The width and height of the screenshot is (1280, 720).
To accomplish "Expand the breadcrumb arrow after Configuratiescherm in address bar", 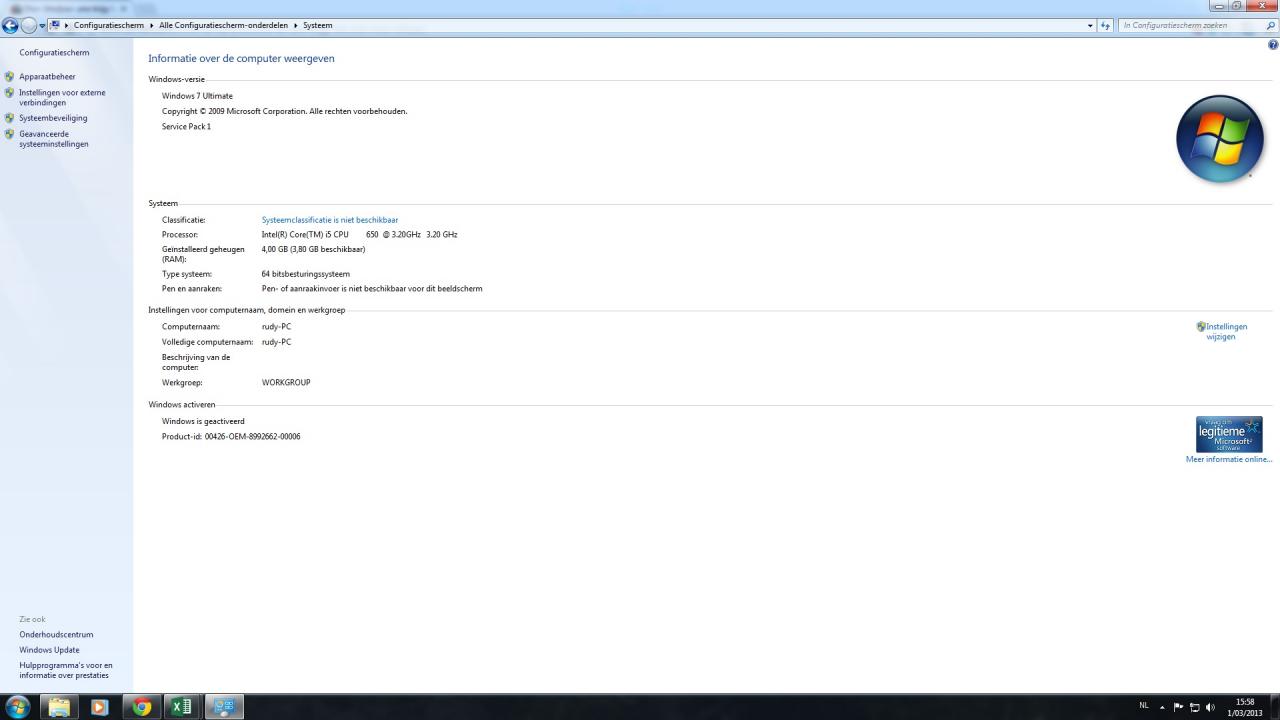I will (152, 25).
